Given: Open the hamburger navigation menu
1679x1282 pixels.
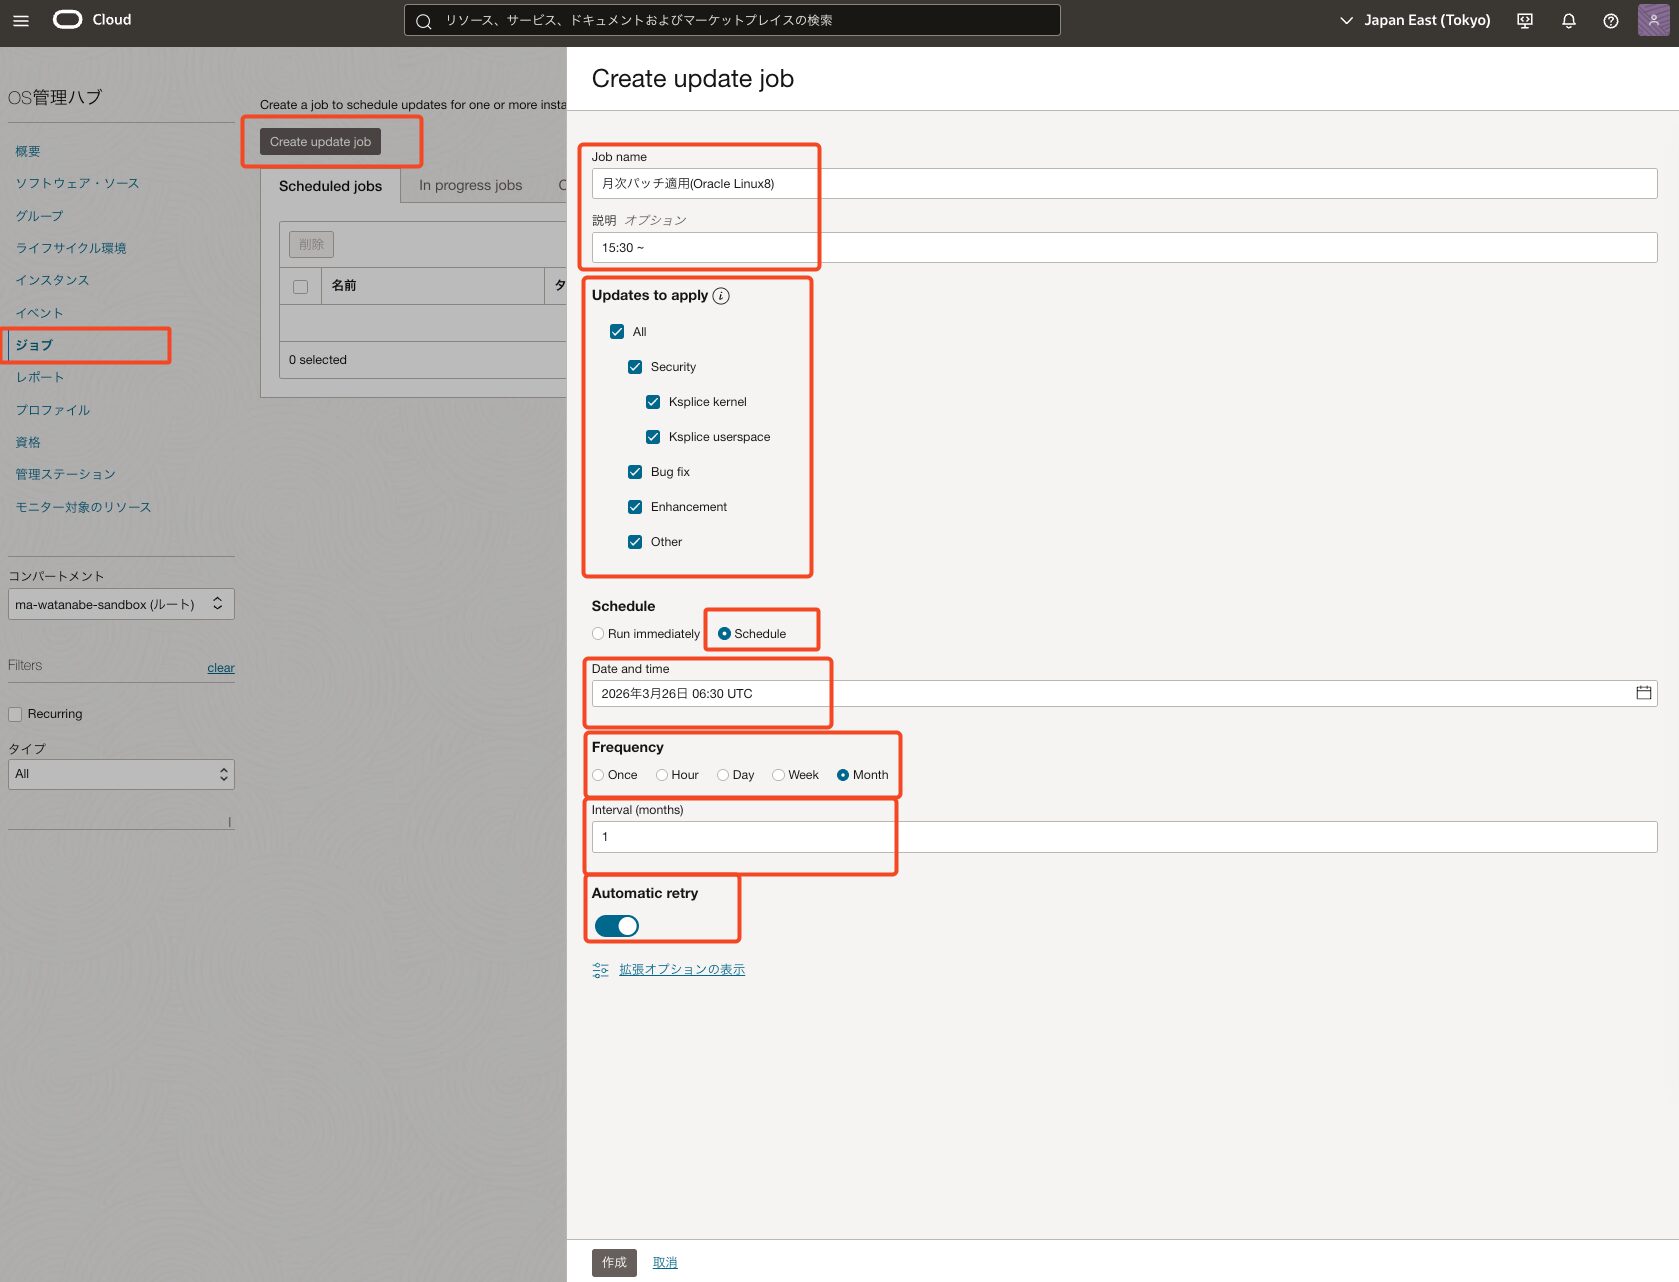Looking at the screenshot, I should (x=21, y=20).
